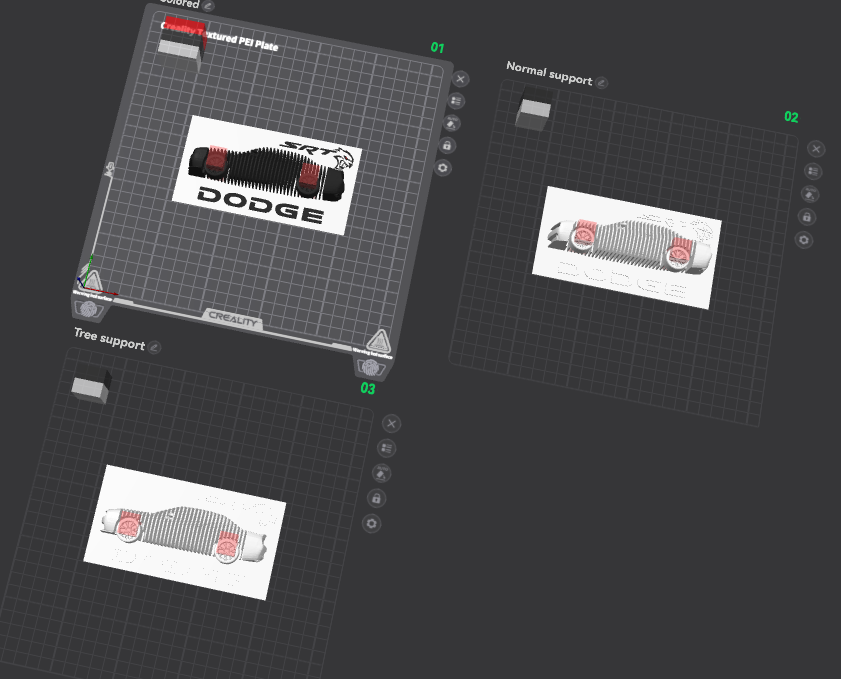The height and width of the screenshot is (679, 841).
Task: Open plate 02 settings gear
Action: coord(803,240)
